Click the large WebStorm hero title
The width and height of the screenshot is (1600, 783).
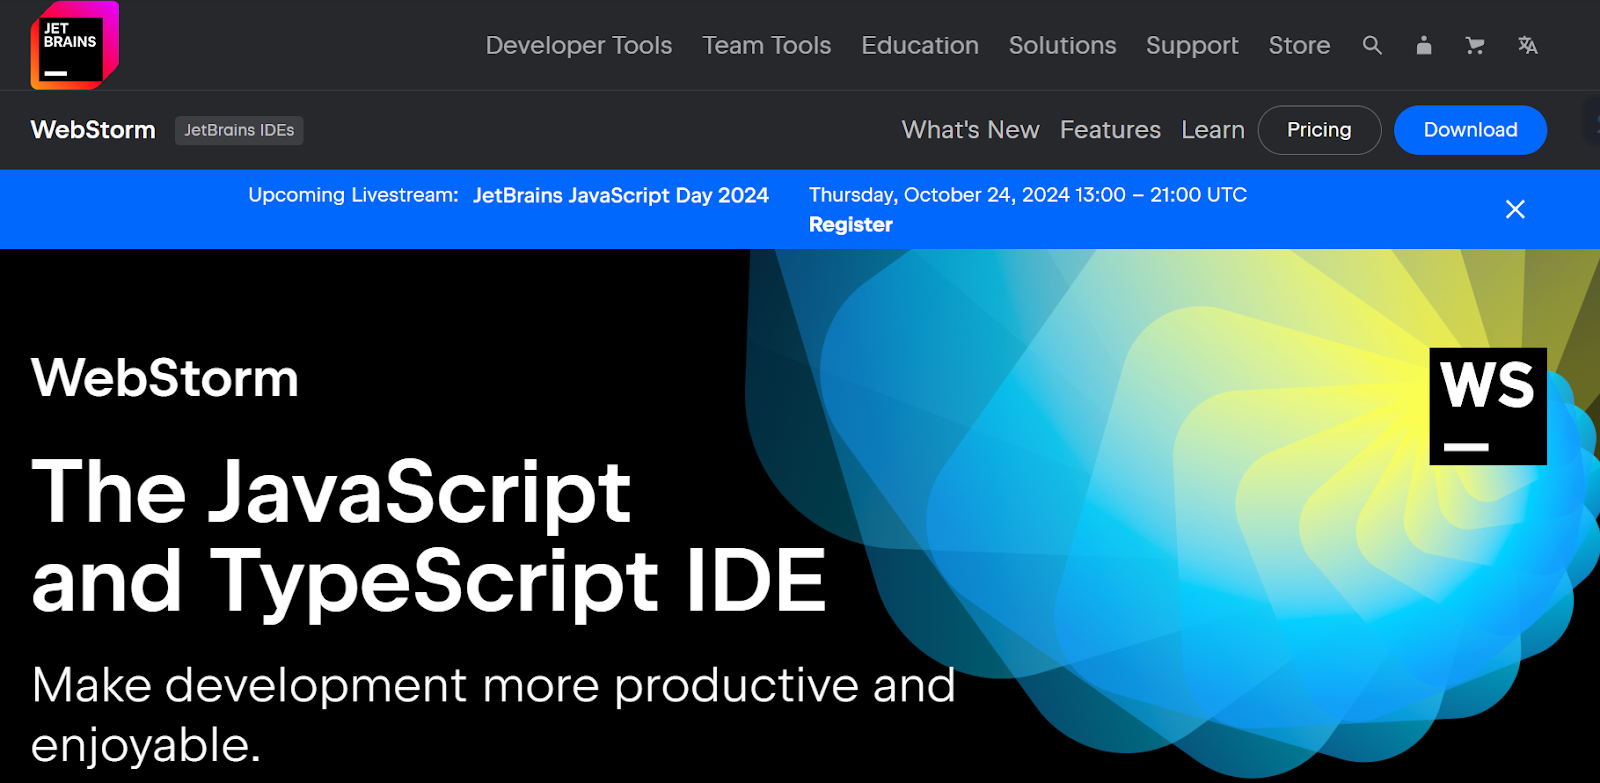coord(165,378)
